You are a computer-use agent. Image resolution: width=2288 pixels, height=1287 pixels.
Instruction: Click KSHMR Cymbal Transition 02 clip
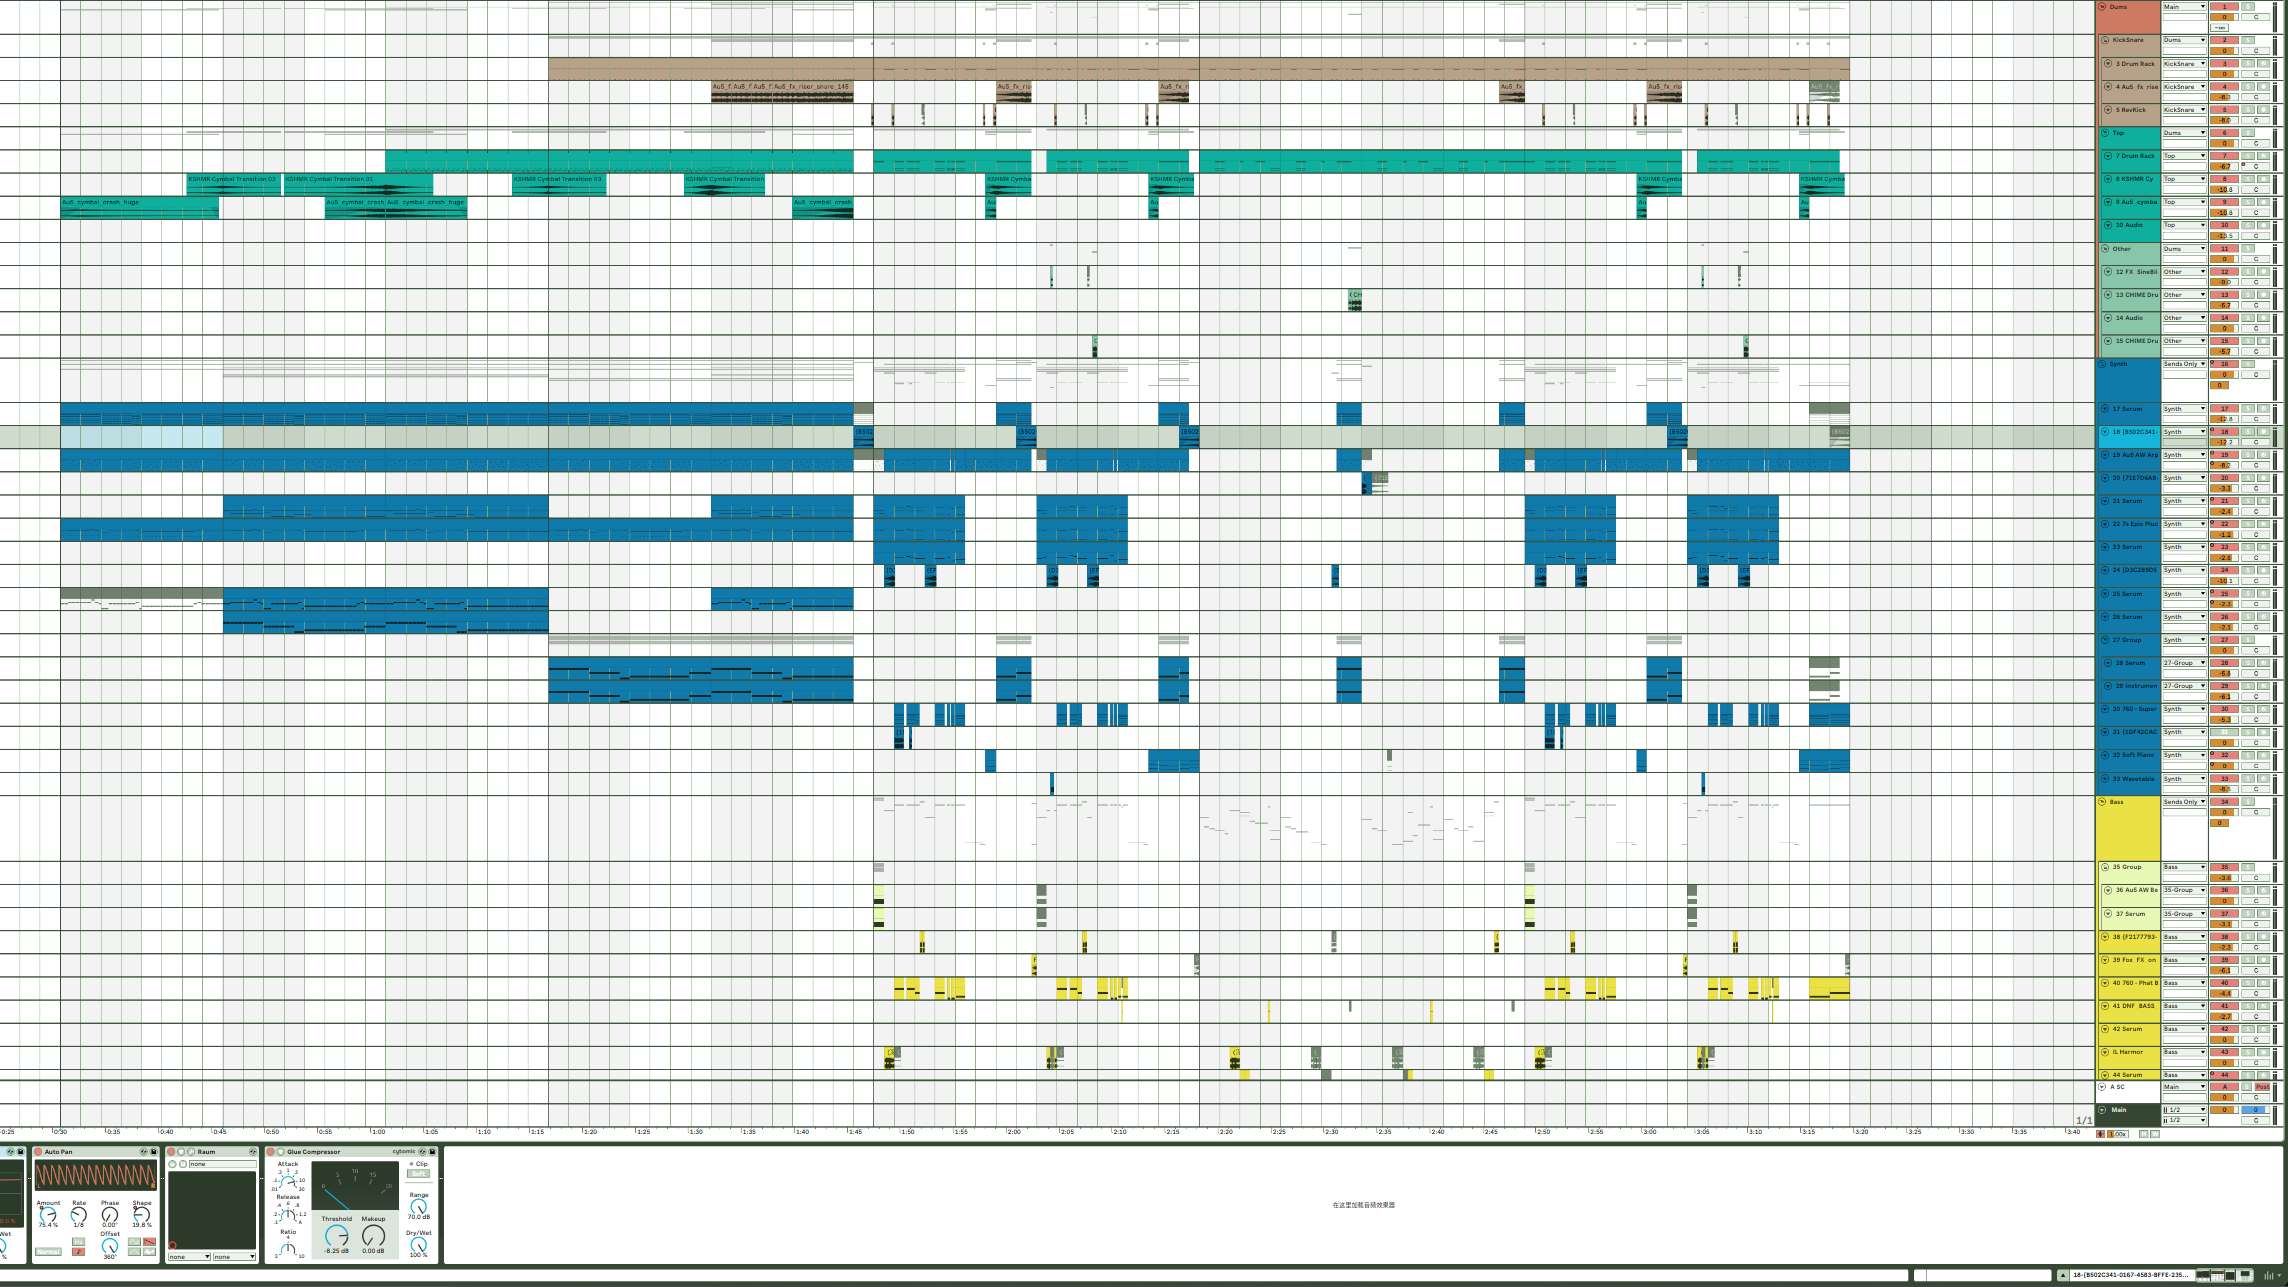(x=232, y=179)
